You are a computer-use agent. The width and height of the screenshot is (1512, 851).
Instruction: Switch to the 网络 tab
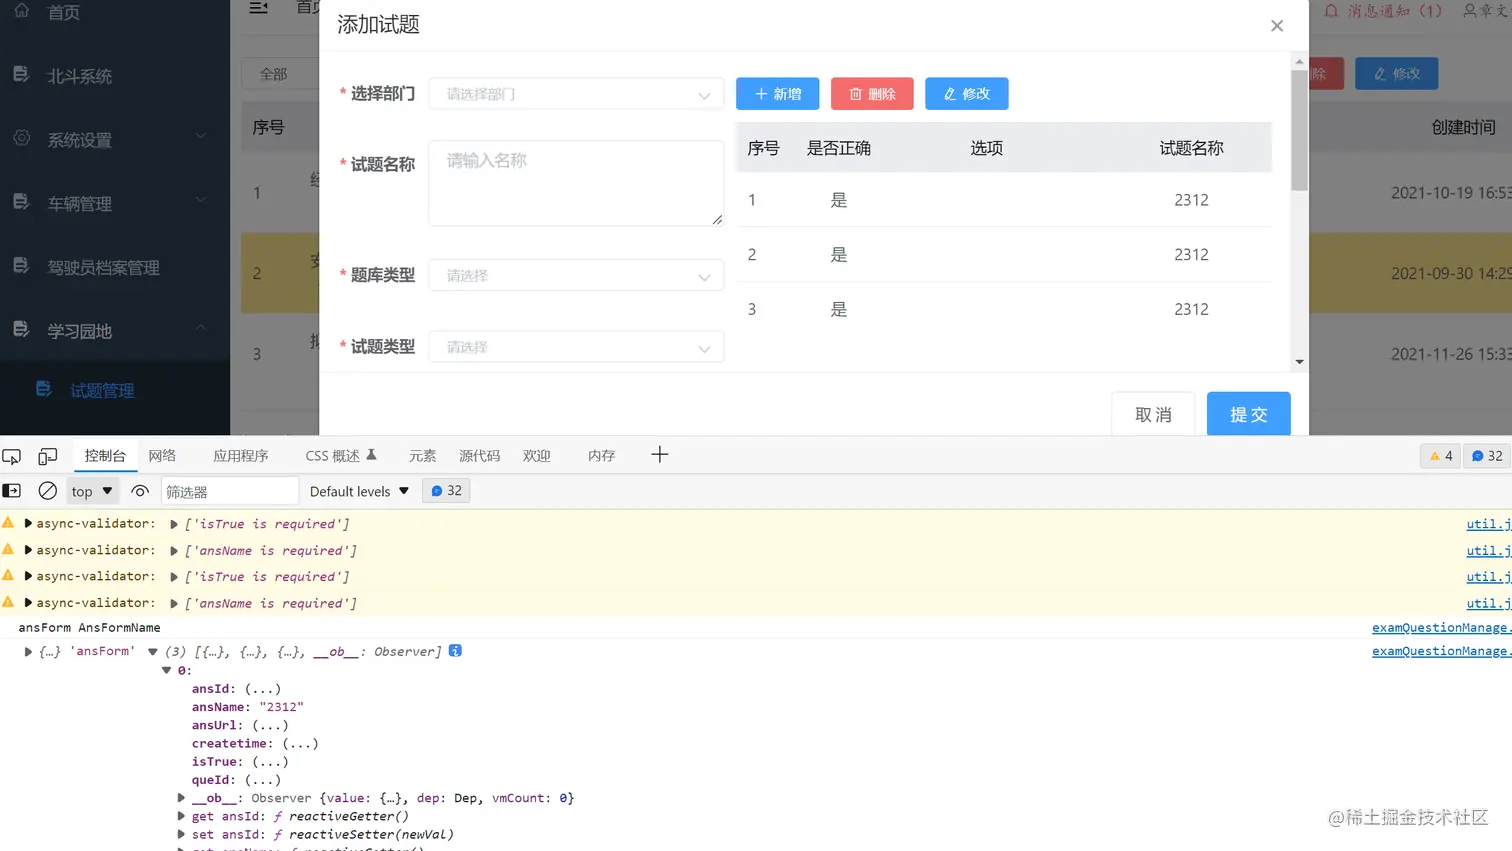162,456
